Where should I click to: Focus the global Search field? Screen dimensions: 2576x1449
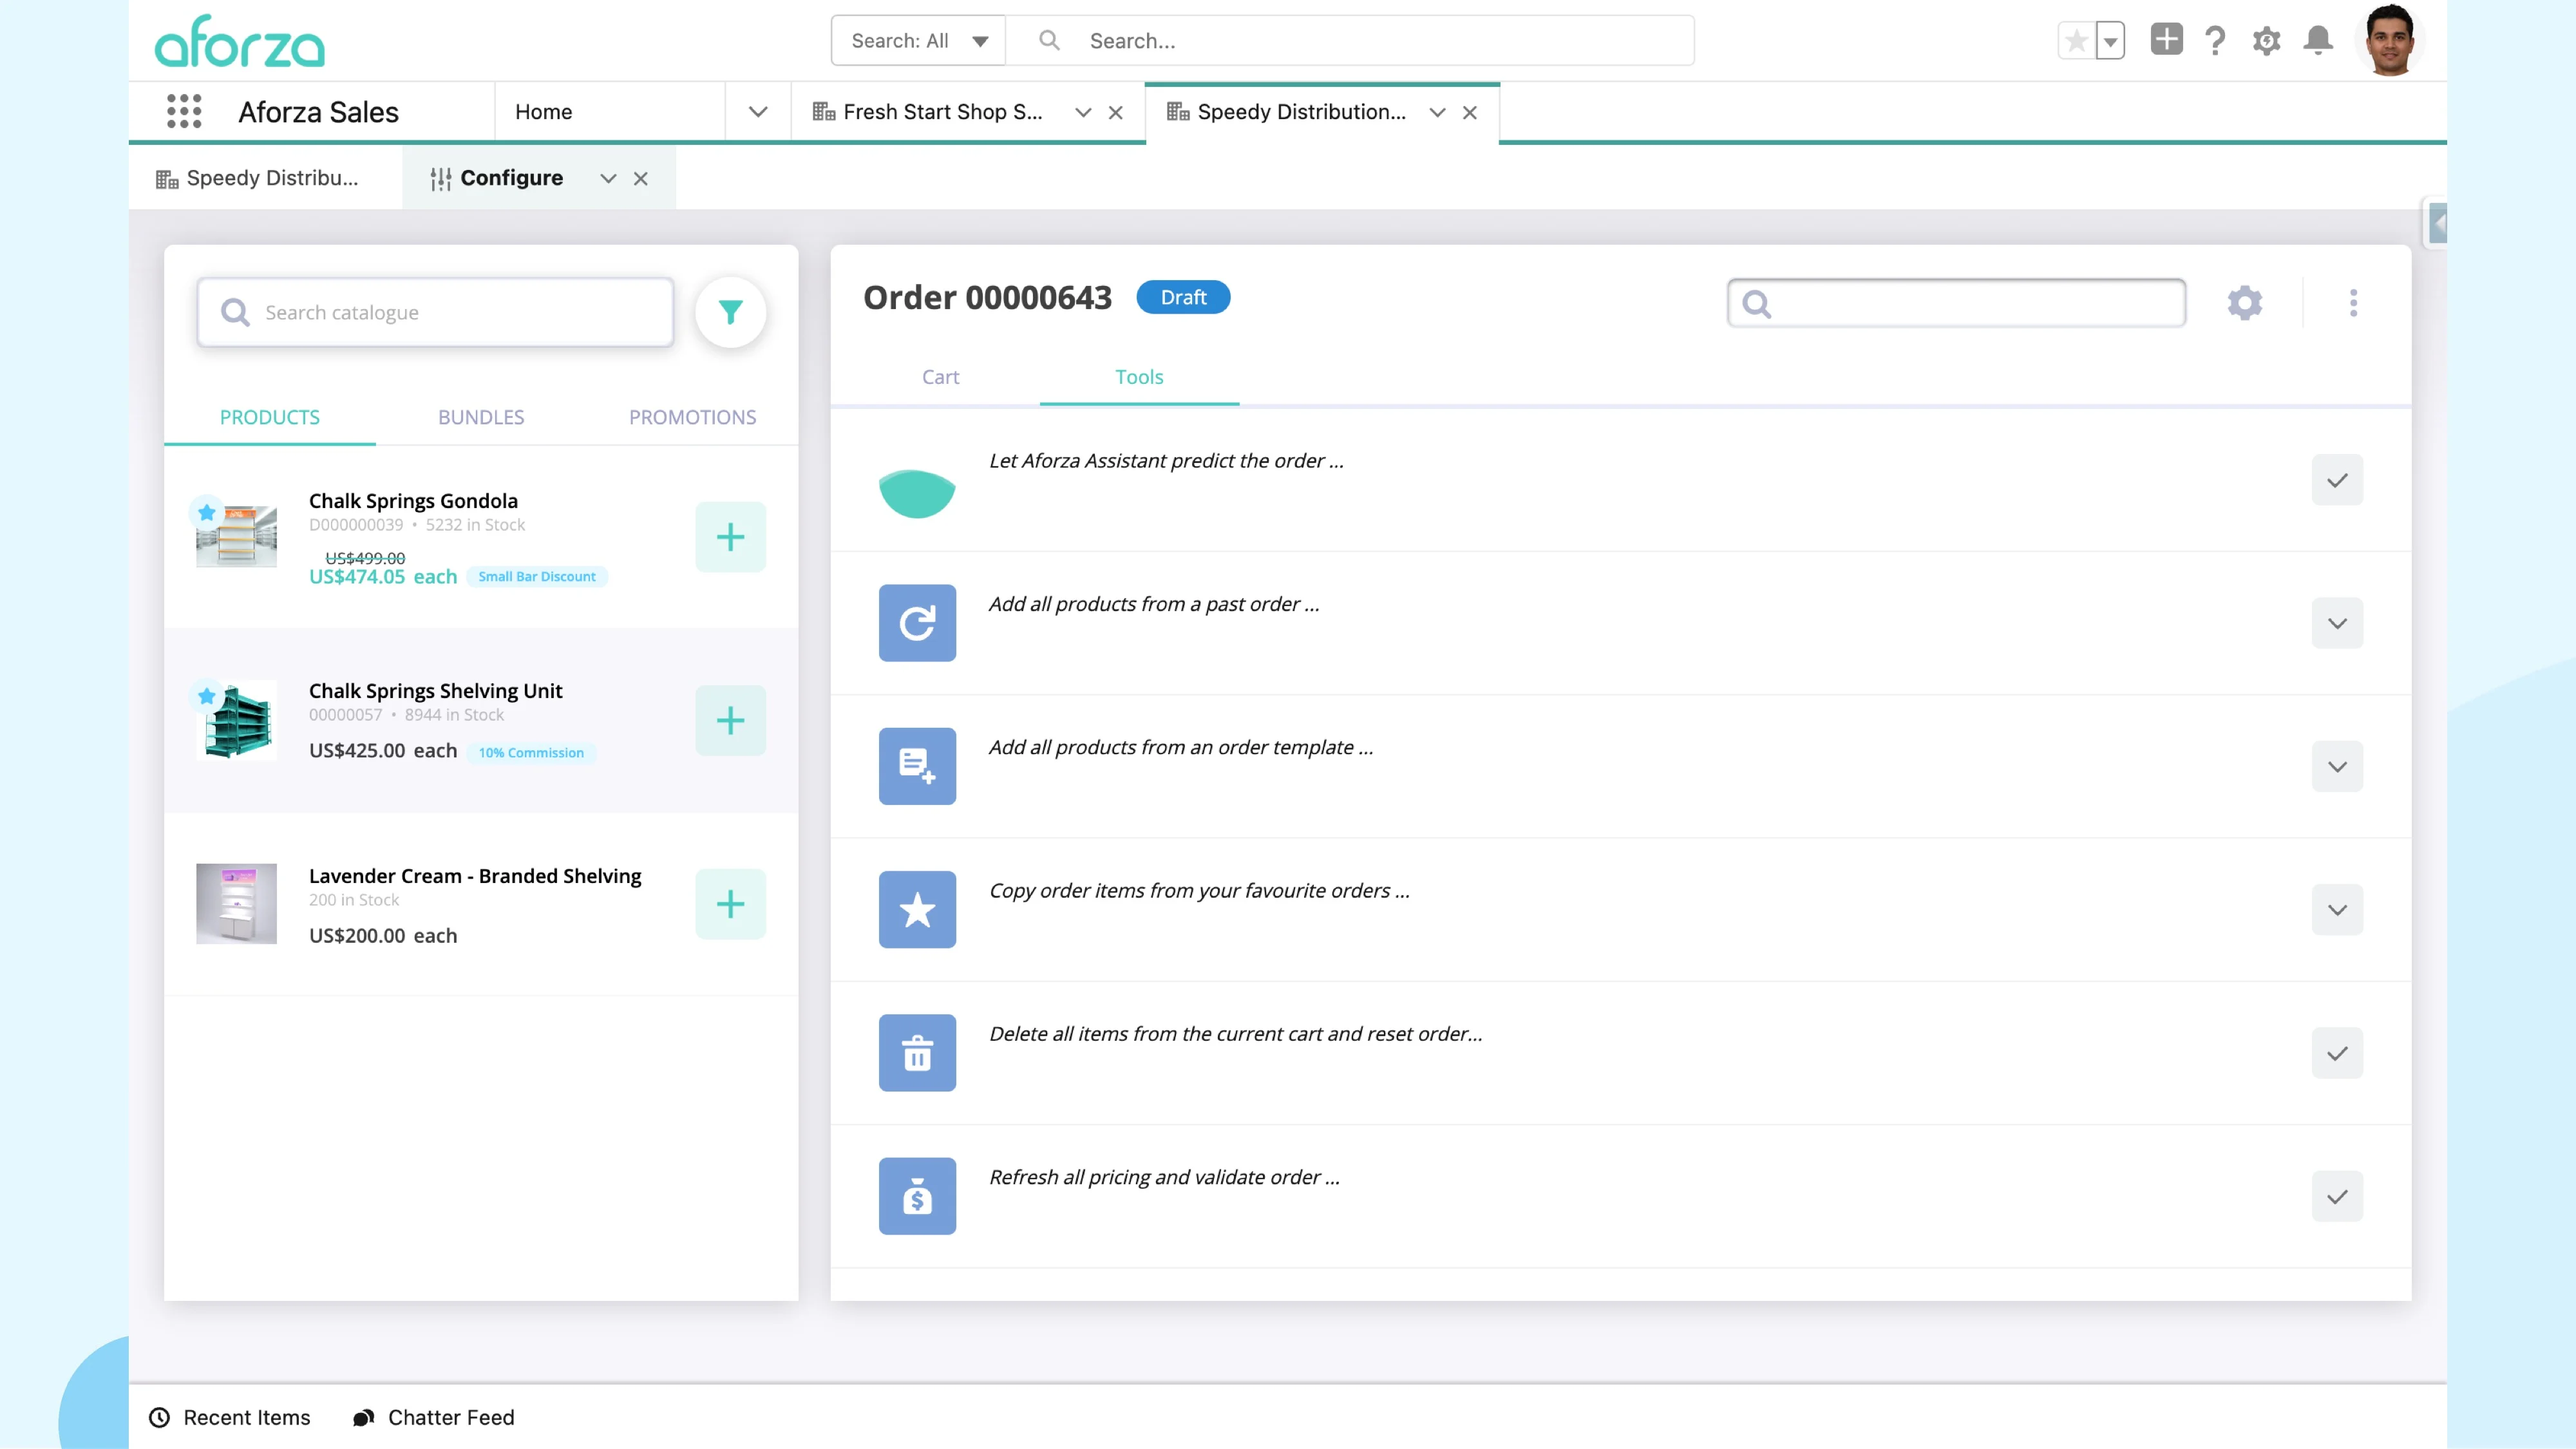tap(1350, 41)
